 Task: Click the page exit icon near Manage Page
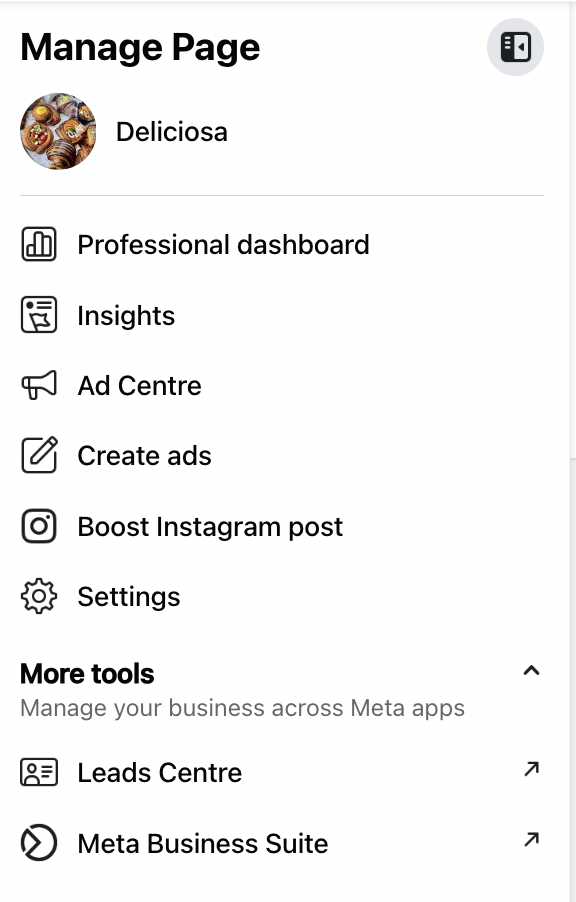[515, 46]
